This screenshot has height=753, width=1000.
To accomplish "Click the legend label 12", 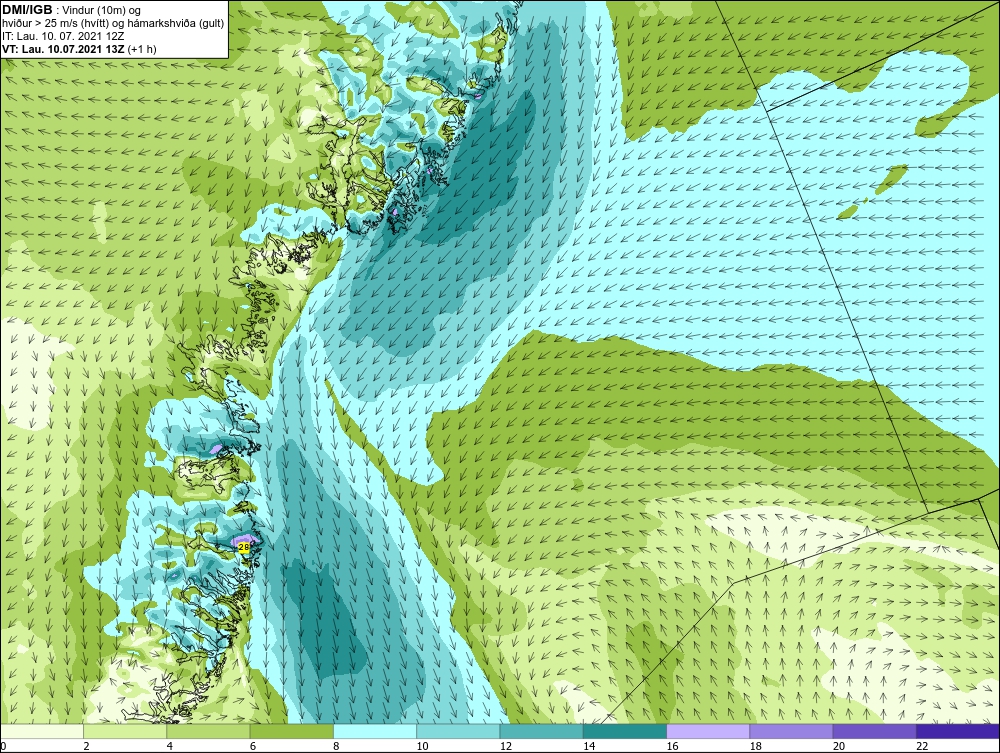I will tap(506, 746).
